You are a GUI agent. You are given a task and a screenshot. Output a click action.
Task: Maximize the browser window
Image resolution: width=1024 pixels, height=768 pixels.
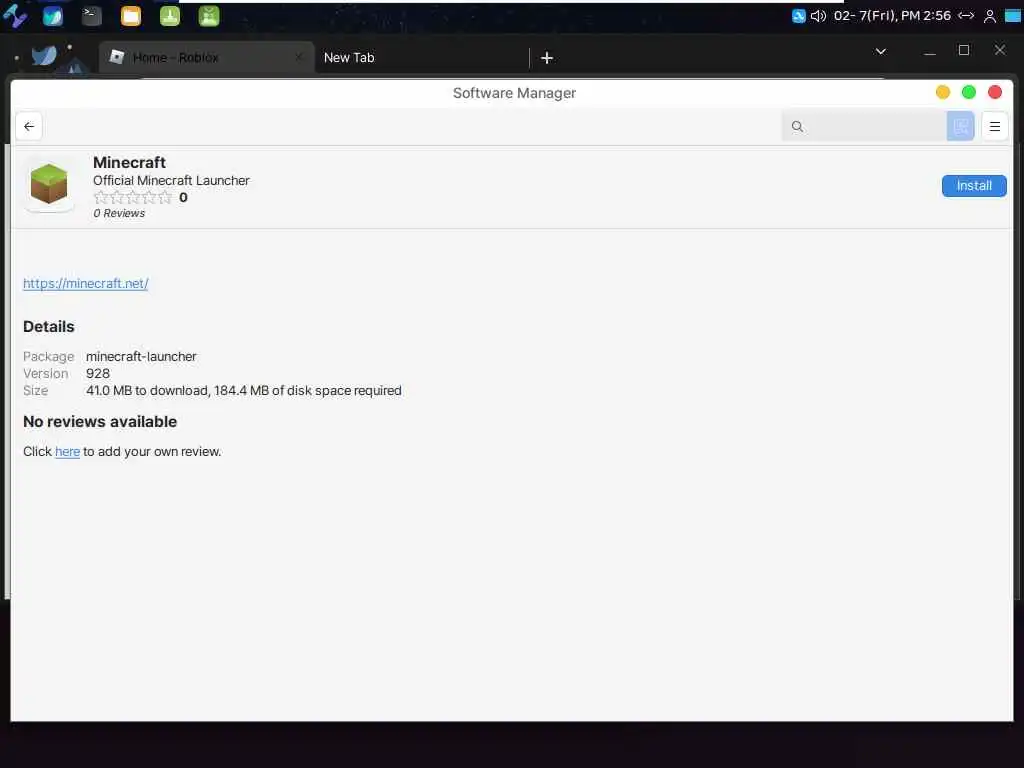963,50
